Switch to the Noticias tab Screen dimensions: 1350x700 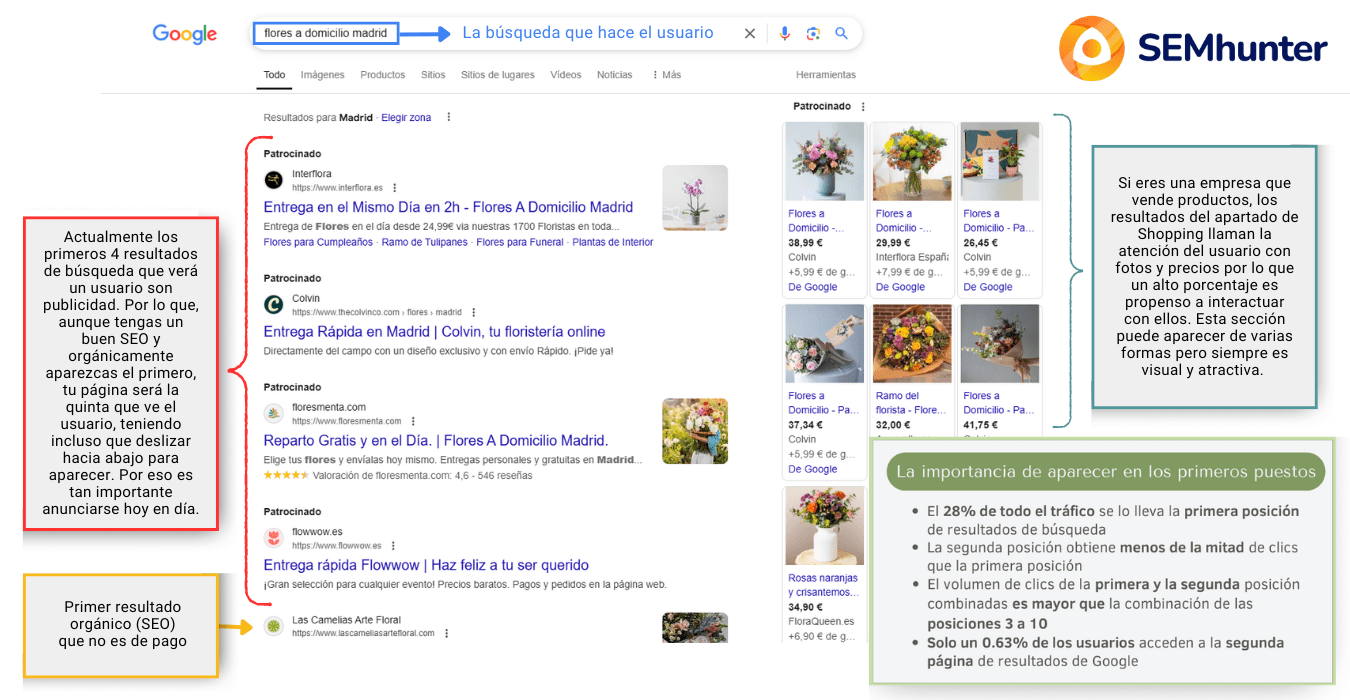point(614,75)
